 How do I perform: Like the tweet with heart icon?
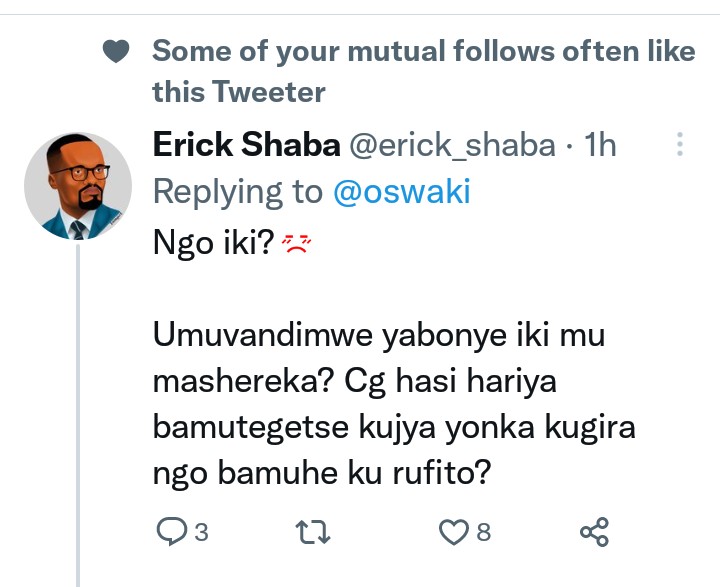(x=456, y=532)
